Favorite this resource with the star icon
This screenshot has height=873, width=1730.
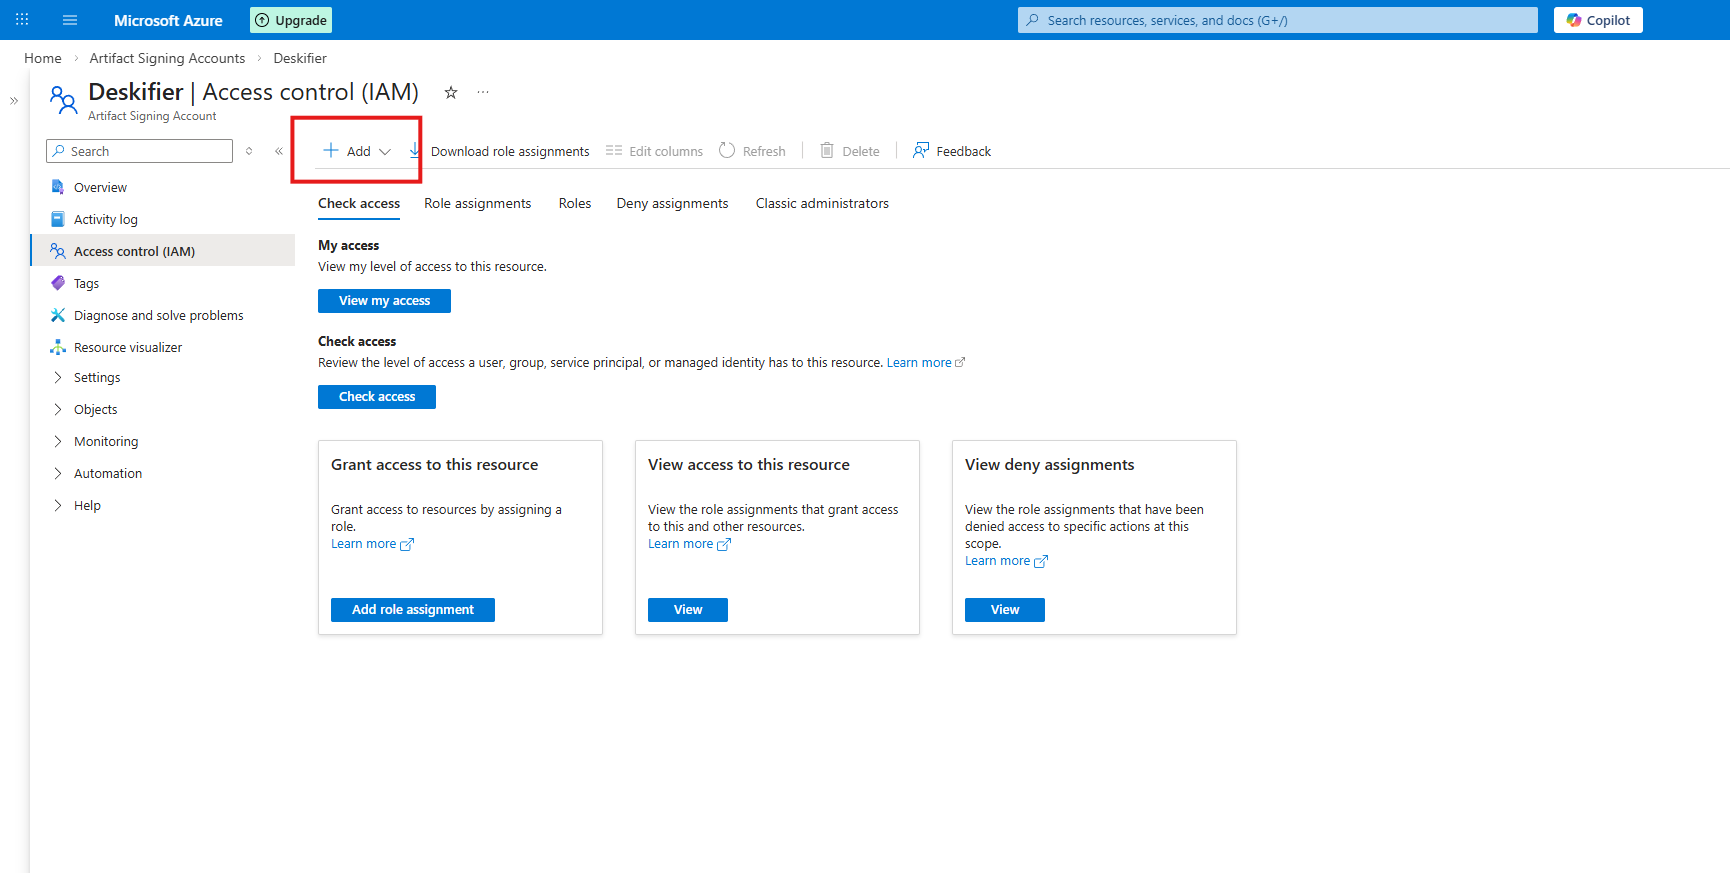point(451,92)
